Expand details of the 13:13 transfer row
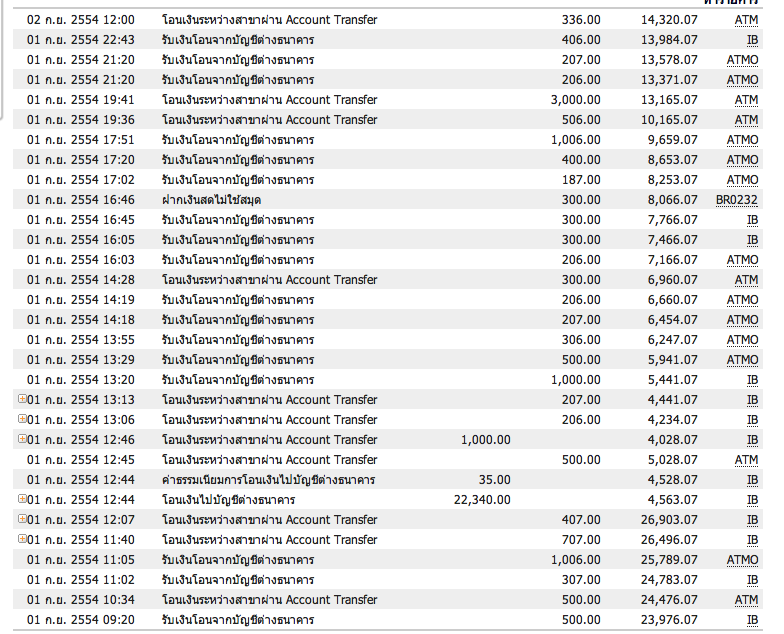 [x=22, y=398]
